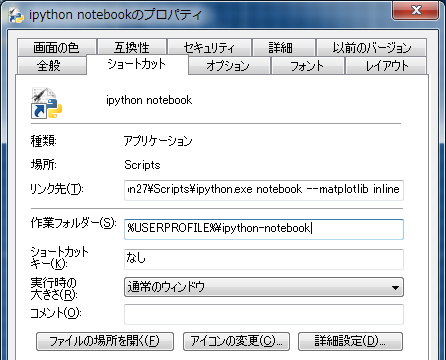446x360 pixels.
Task: Click the empty コメント field
Action: 264,314
